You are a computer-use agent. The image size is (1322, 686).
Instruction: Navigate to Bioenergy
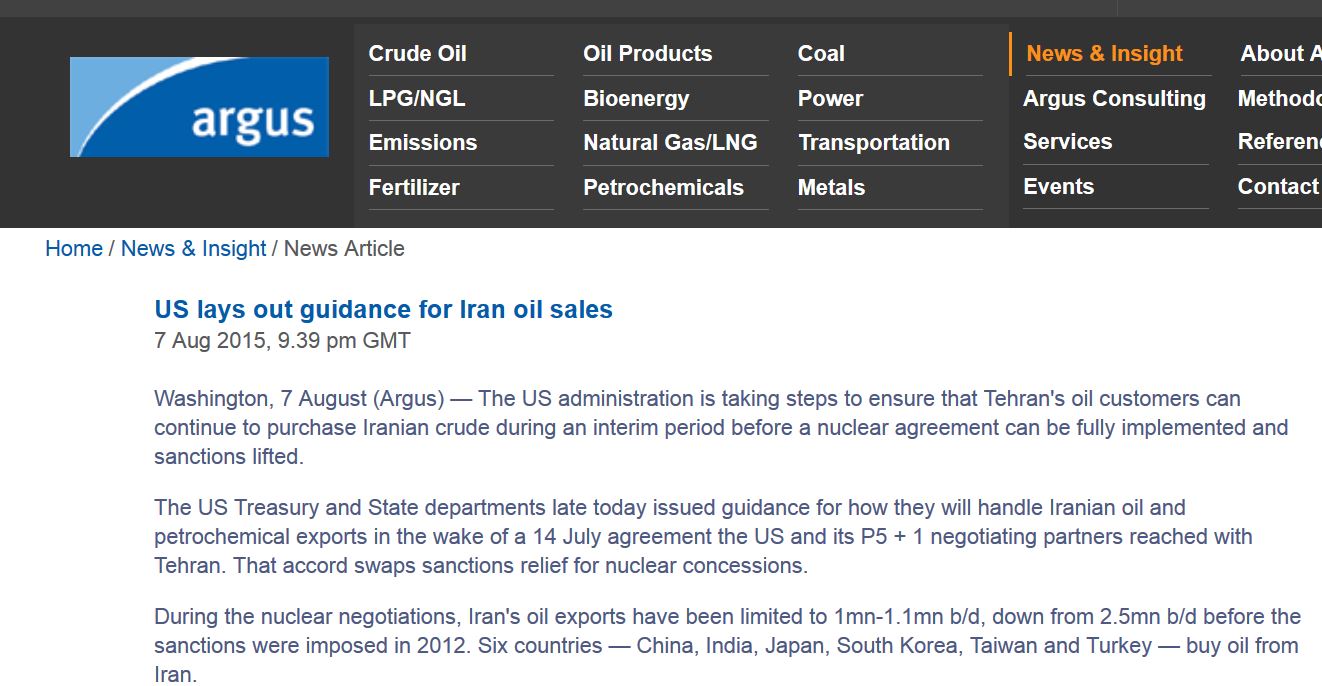click(x=636, y=99)
